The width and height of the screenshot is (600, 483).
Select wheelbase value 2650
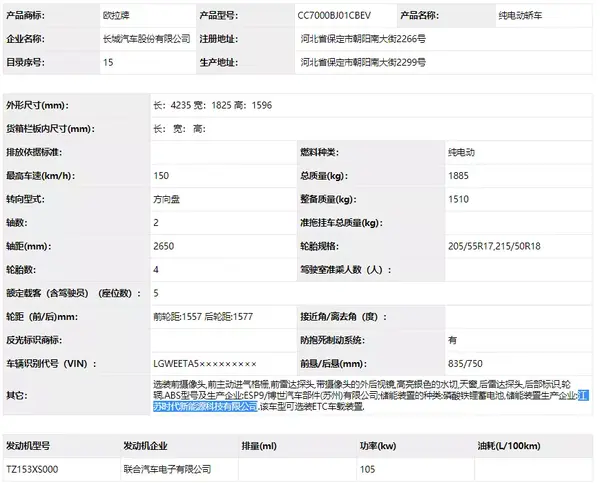point(164,246)
